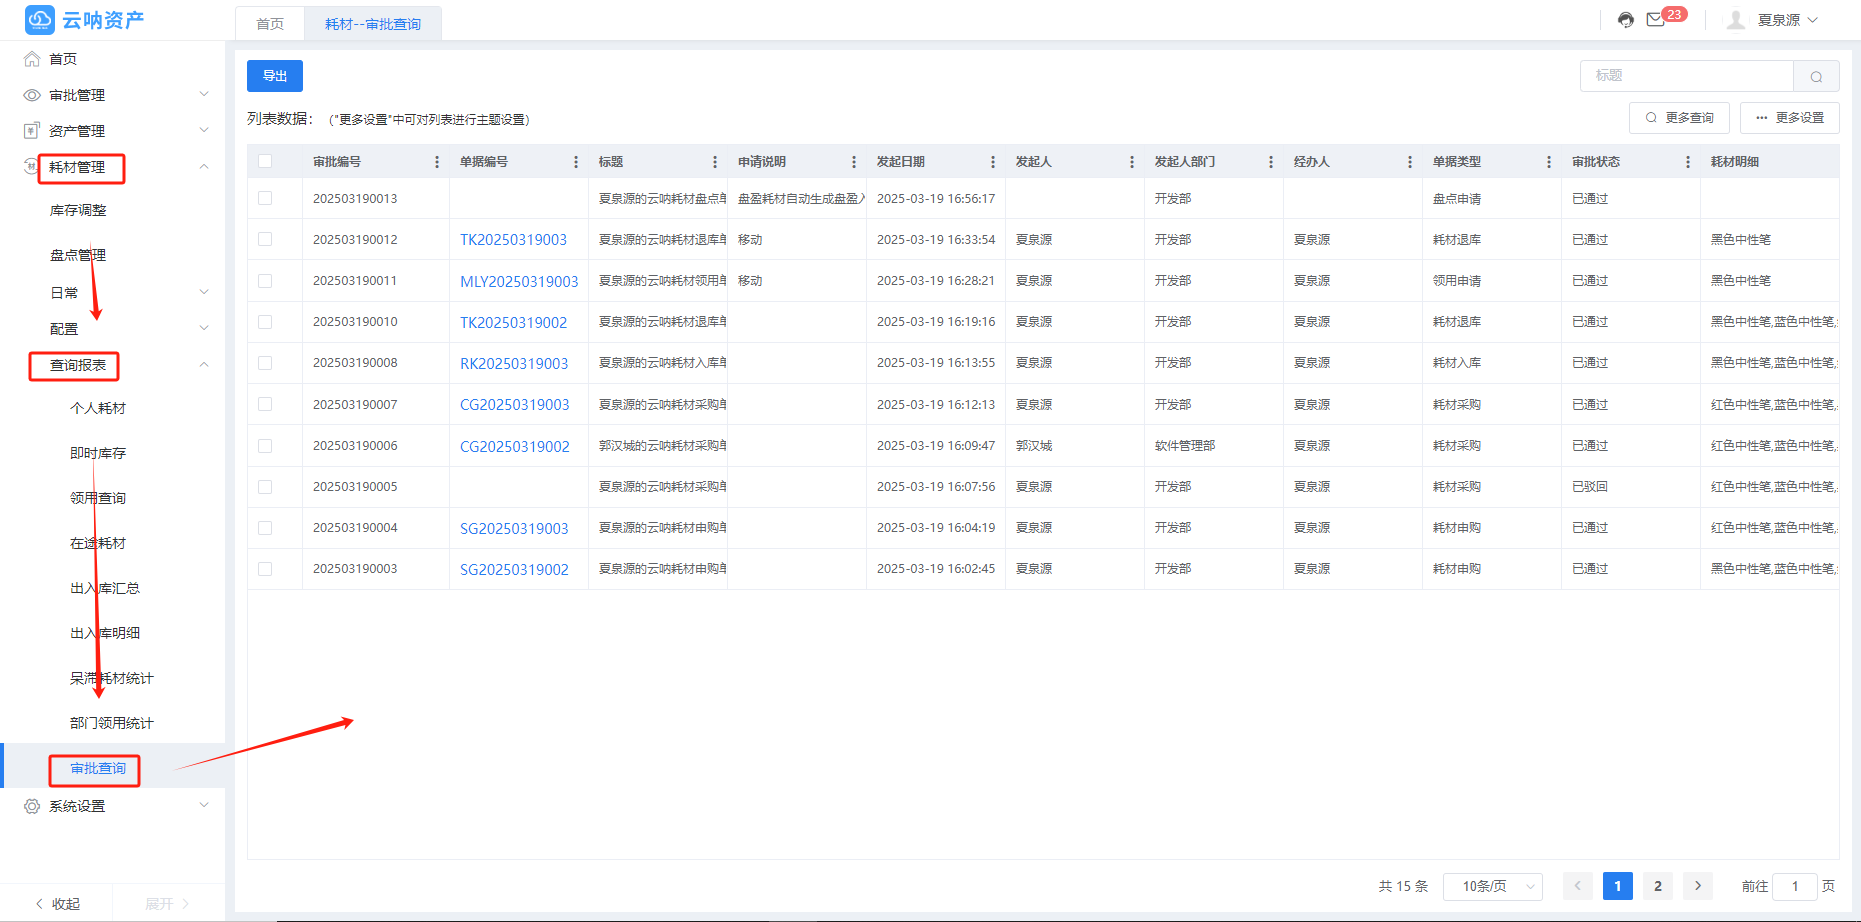Screen dimensions: 1861x922
Task: Click the blue 导出 export button
Action: click(275, 76)
